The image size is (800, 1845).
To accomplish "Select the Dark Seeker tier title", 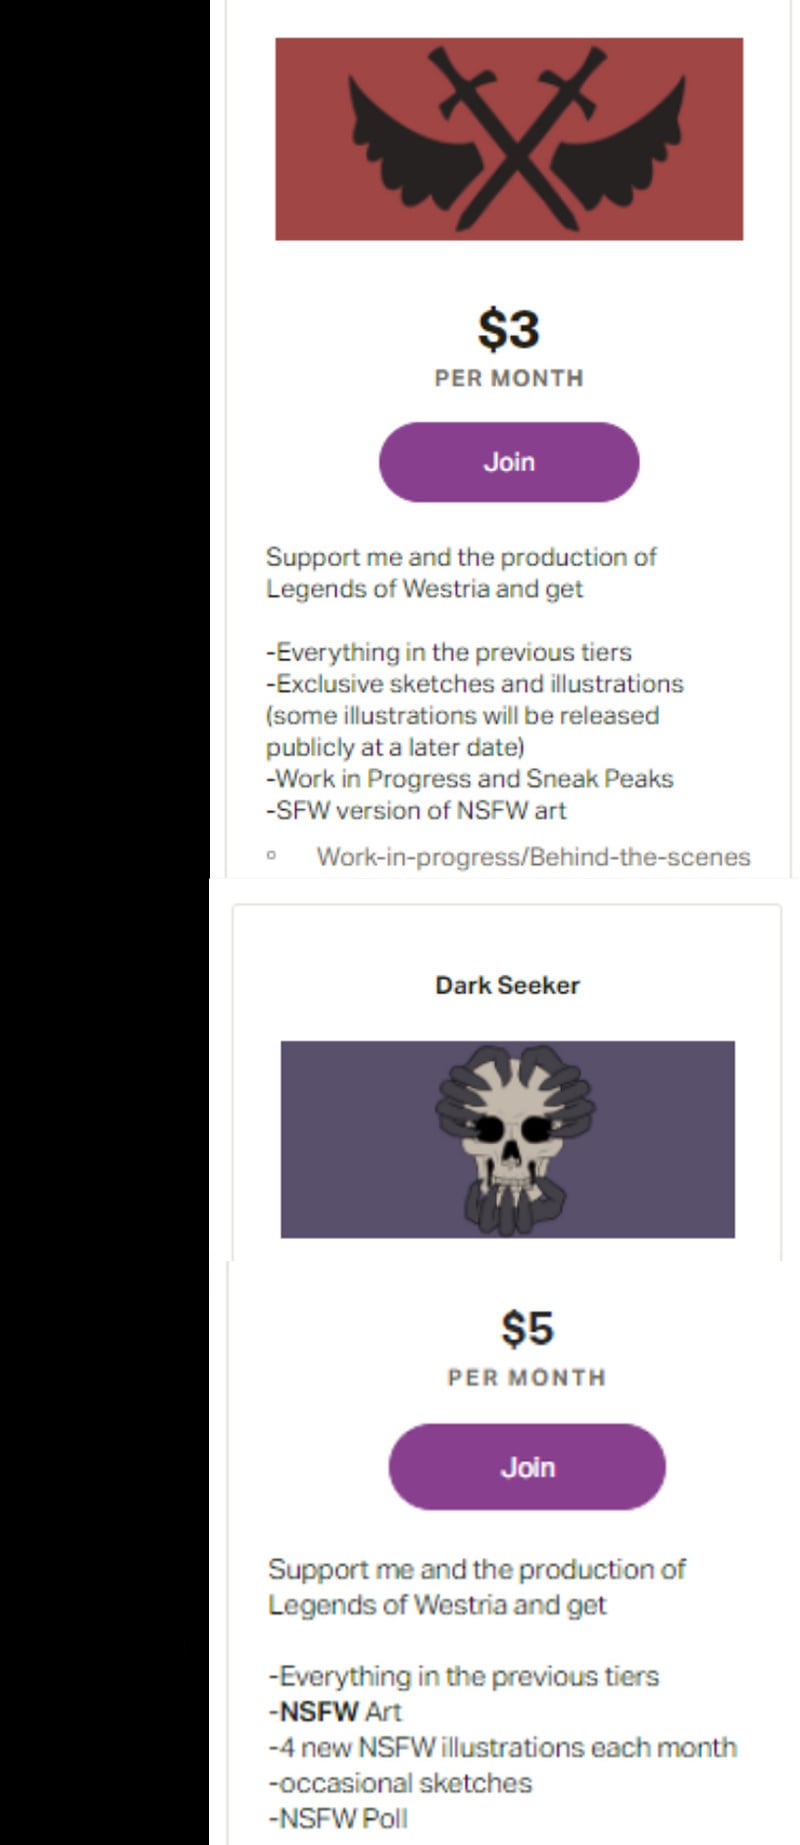I will tap(507, 985).
